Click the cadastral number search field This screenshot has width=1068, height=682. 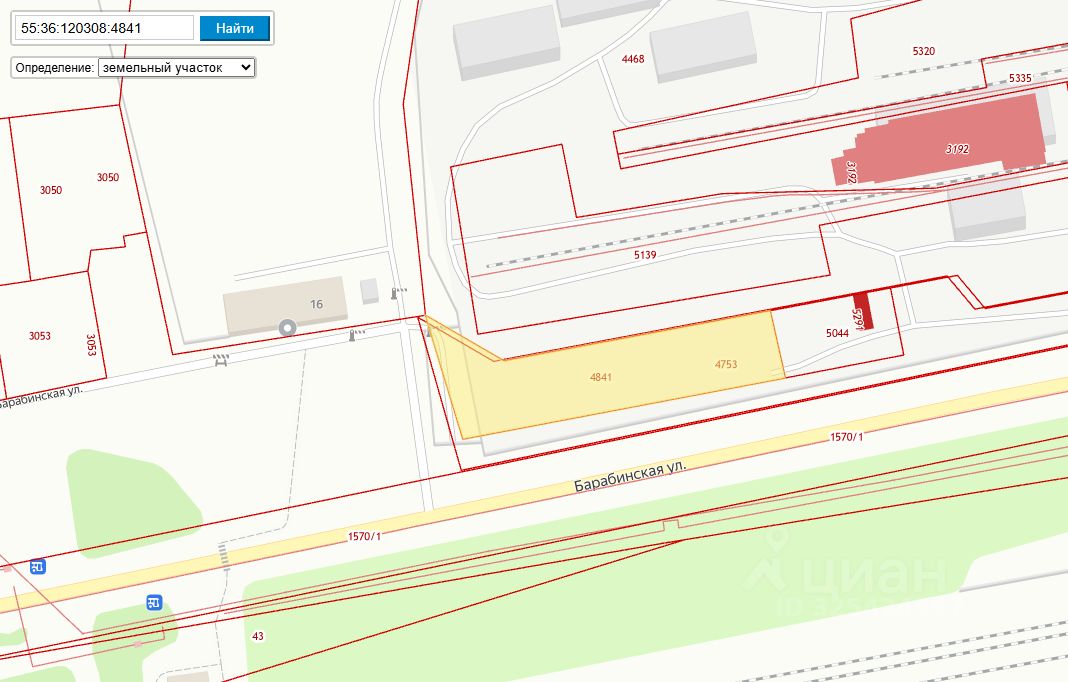[x=103, y=28]
